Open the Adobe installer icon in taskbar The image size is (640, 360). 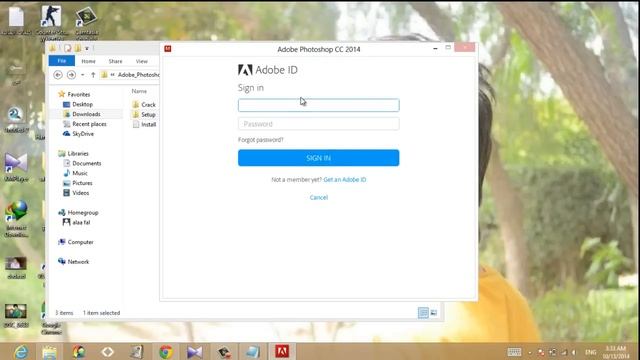click(x=282, y=351)
